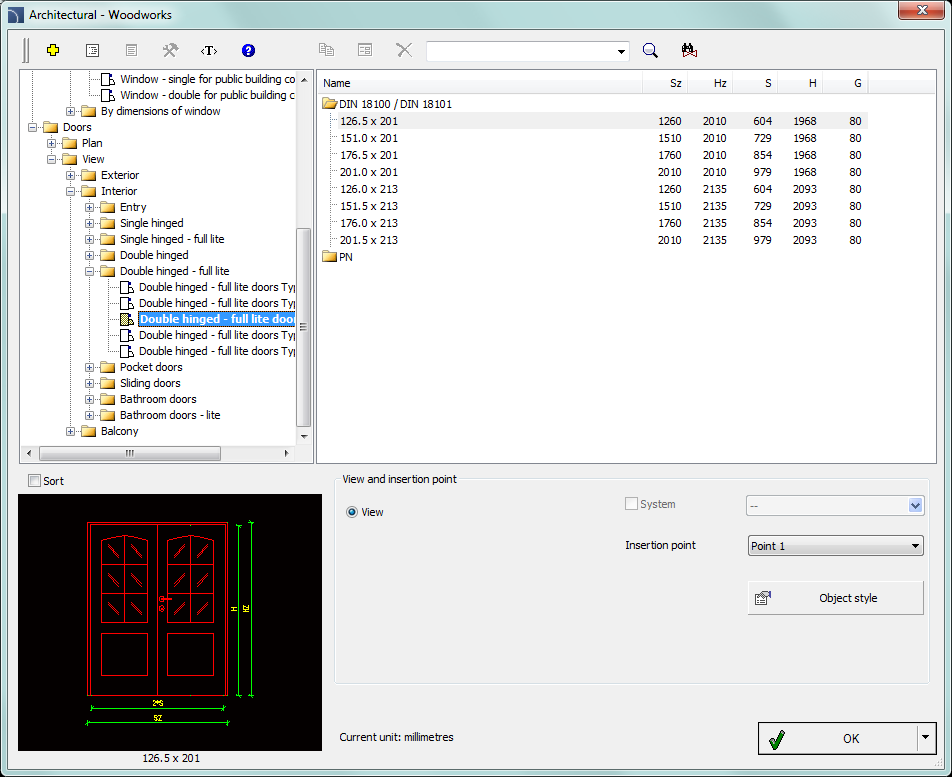Click the PN folder icon
The image size is (952, 777).
330,257
